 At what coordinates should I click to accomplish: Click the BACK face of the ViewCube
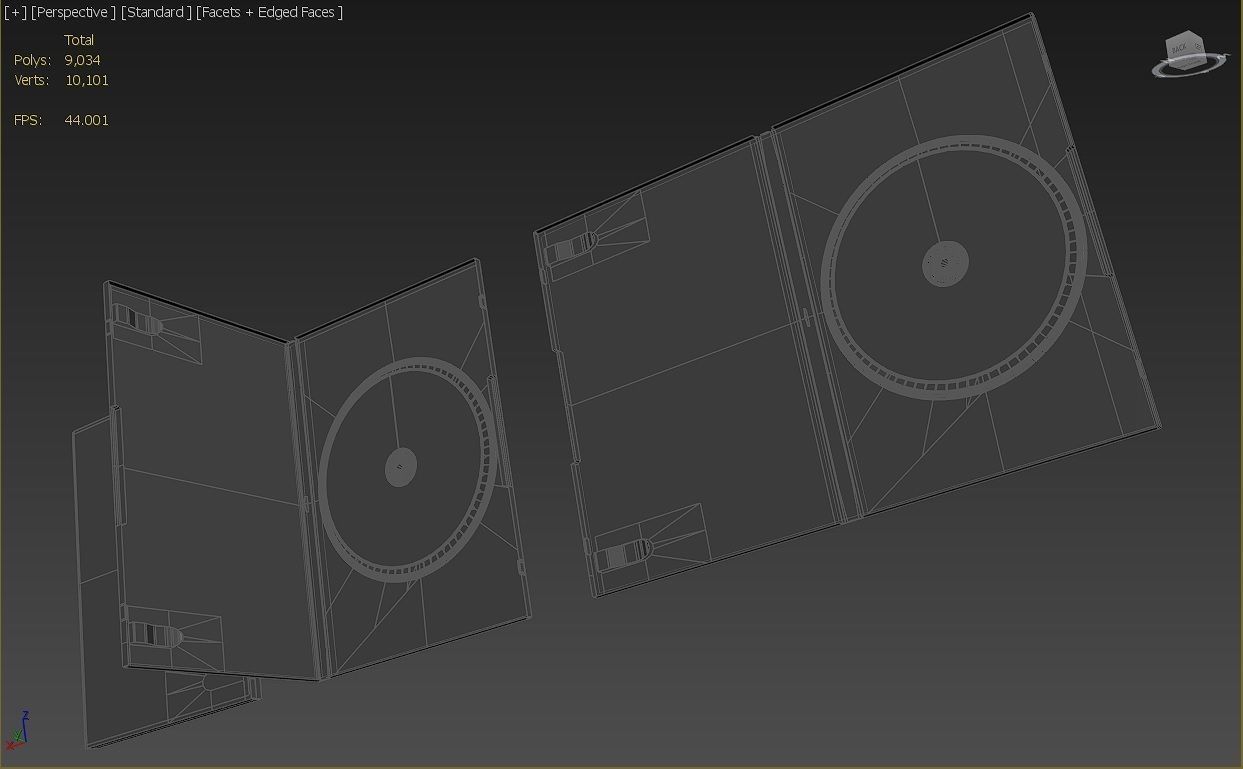1180,46
